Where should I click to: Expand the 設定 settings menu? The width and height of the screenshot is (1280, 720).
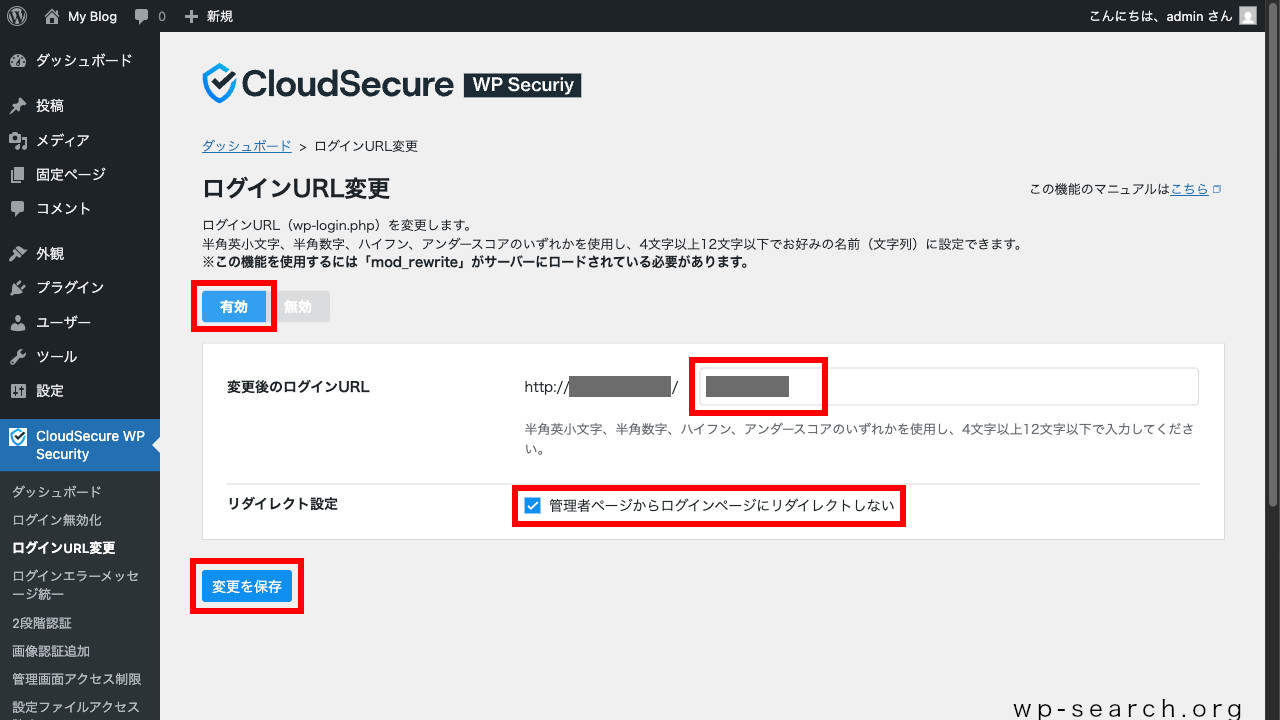pyautogui.click(x=45, y=390)
